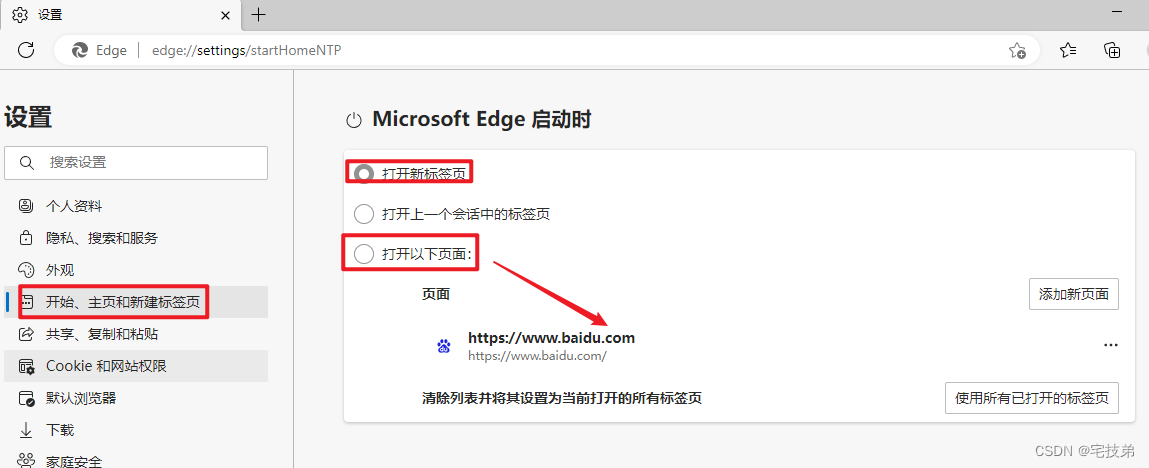Click the 添加新页面 button
1149x468 pixels.
point(1074,294)
